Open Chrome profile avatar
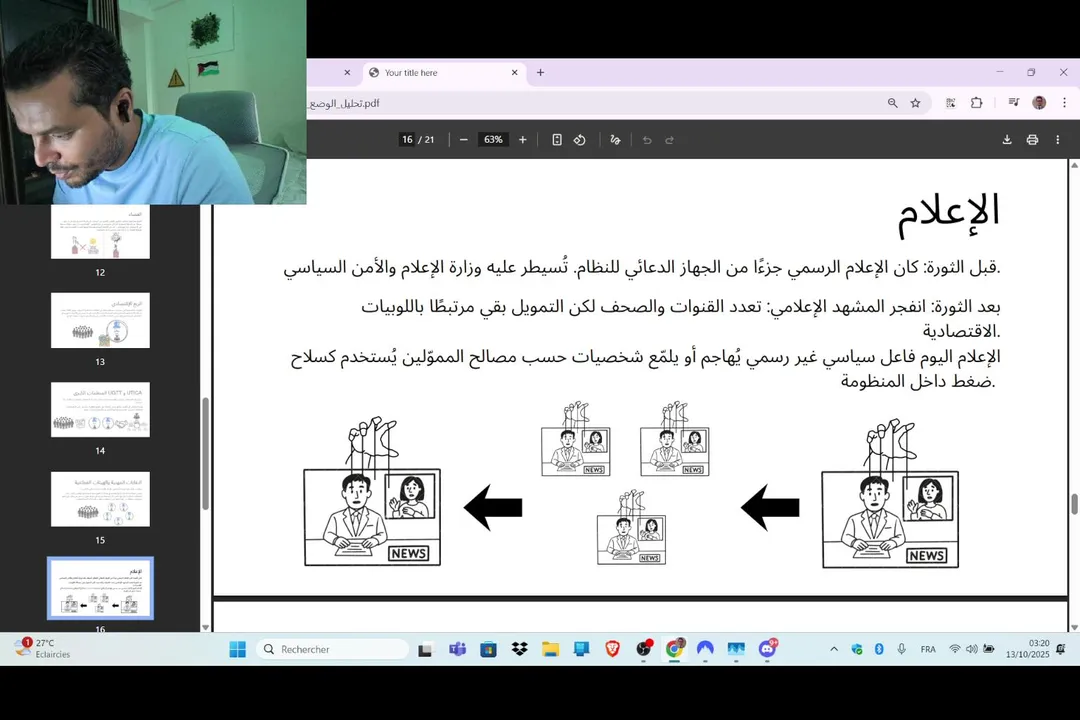This screenshot has height=720, width=1080. (x=1039, y=103)
